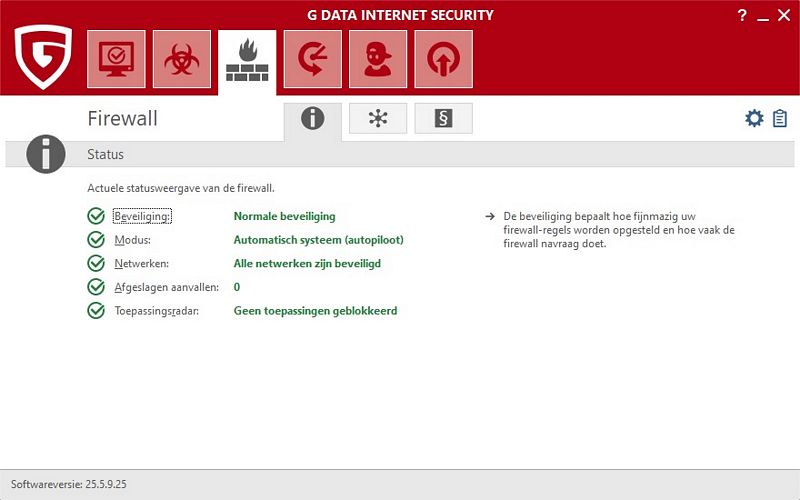Click the green check beside Netwerken
800x500 pixels.
[96, 263]
